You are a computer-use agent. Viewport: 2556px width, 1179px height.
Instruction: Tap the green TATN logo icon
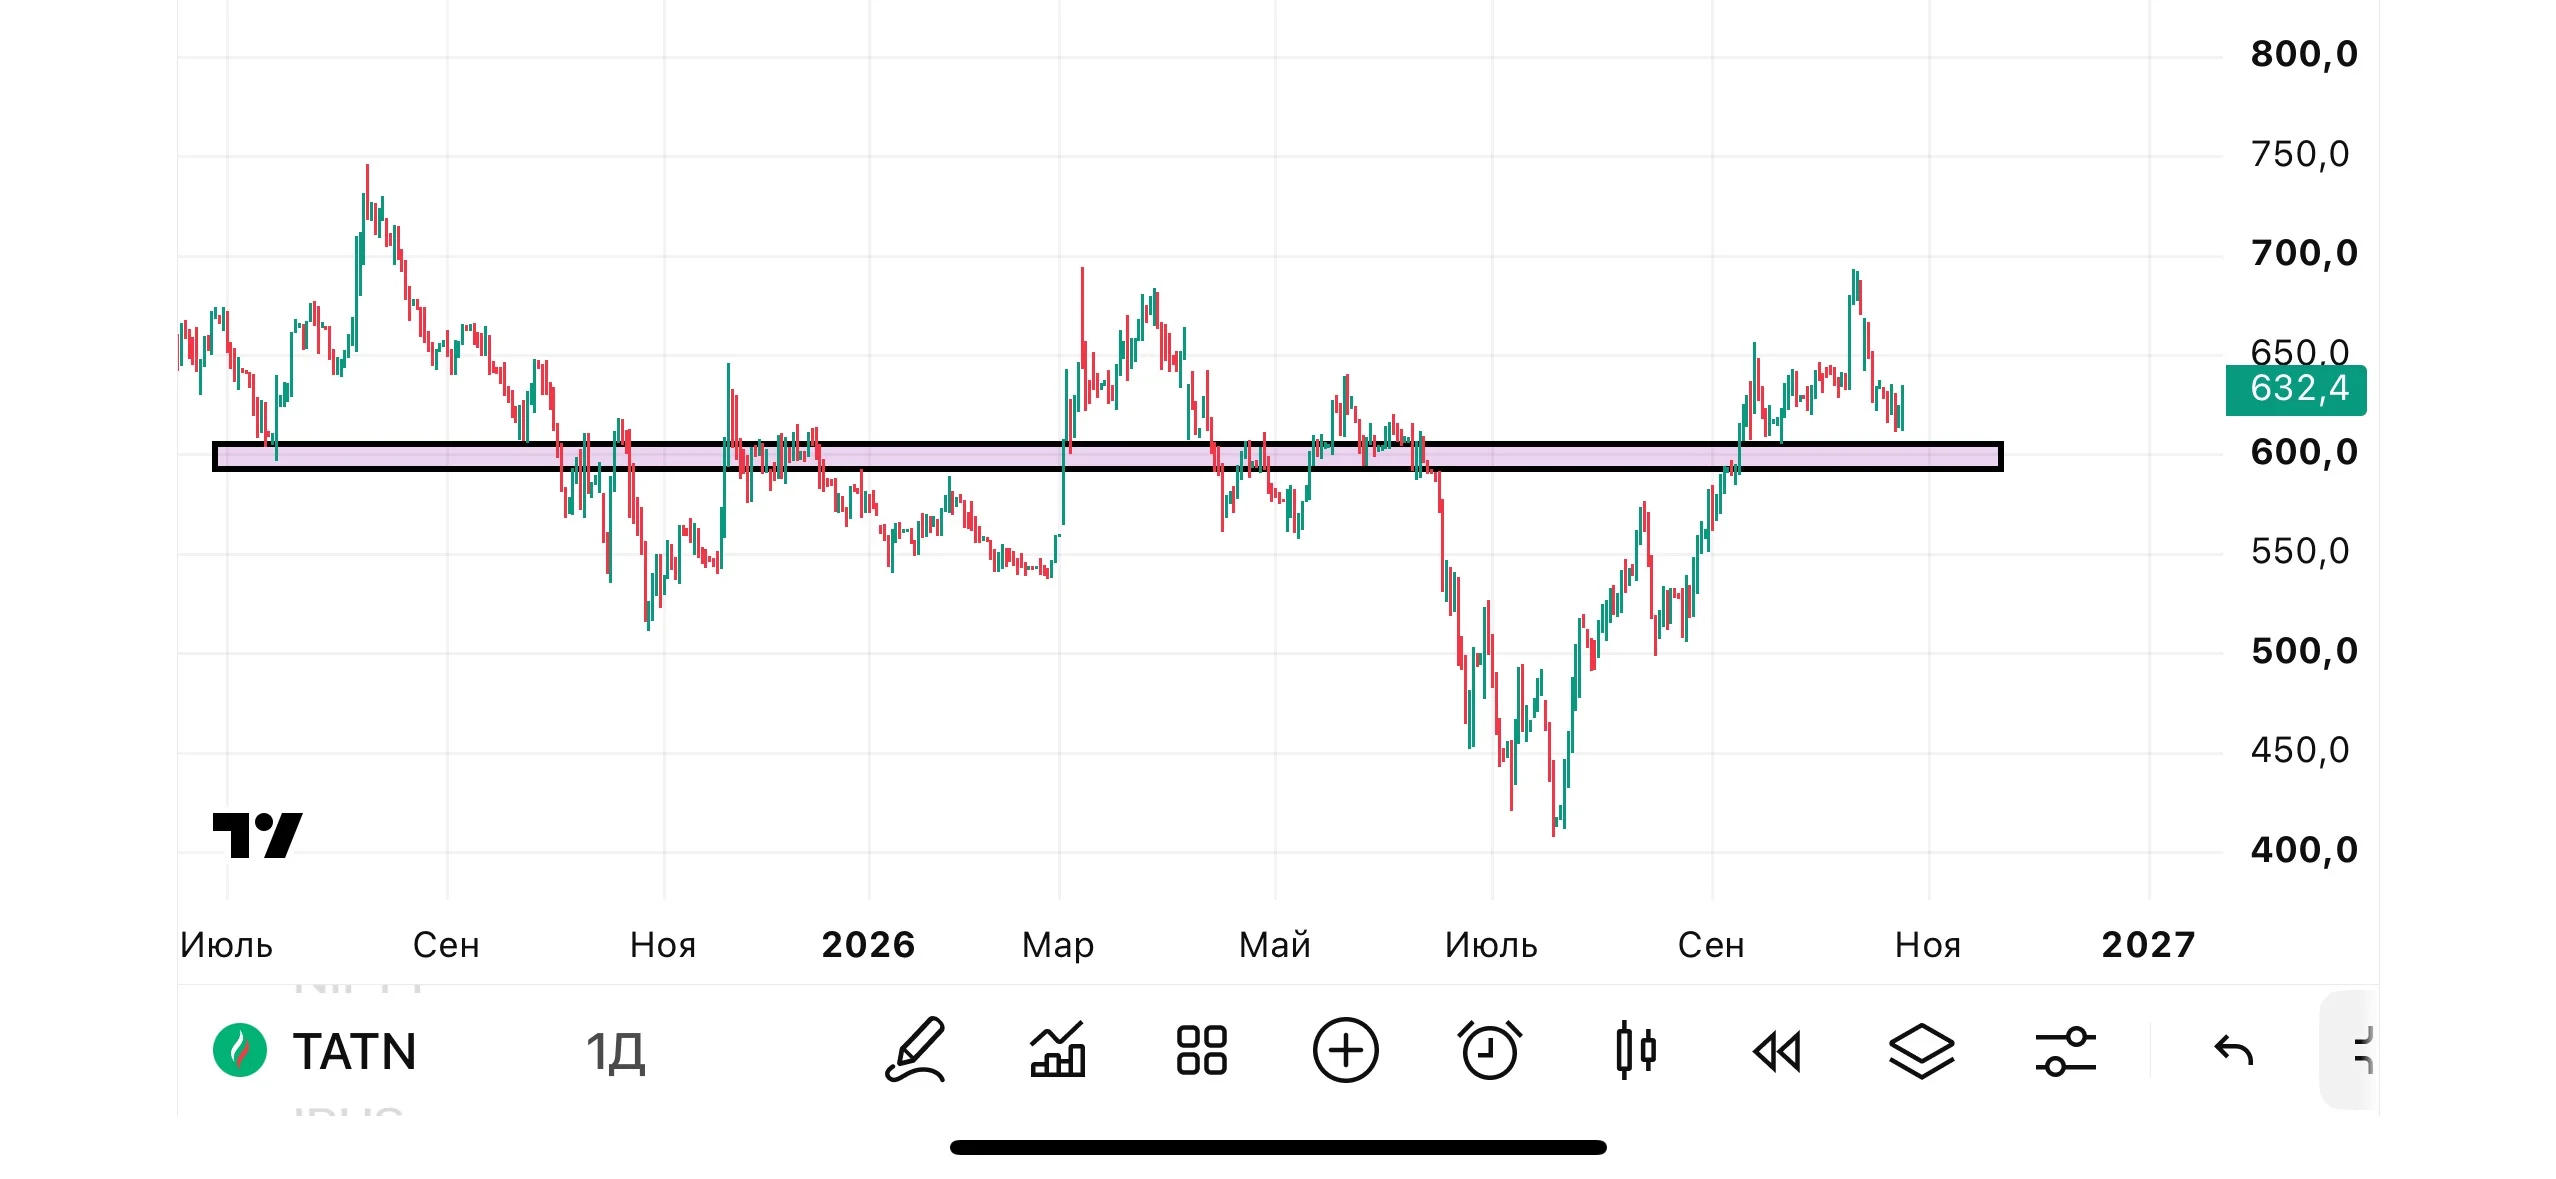point(240,1050)
